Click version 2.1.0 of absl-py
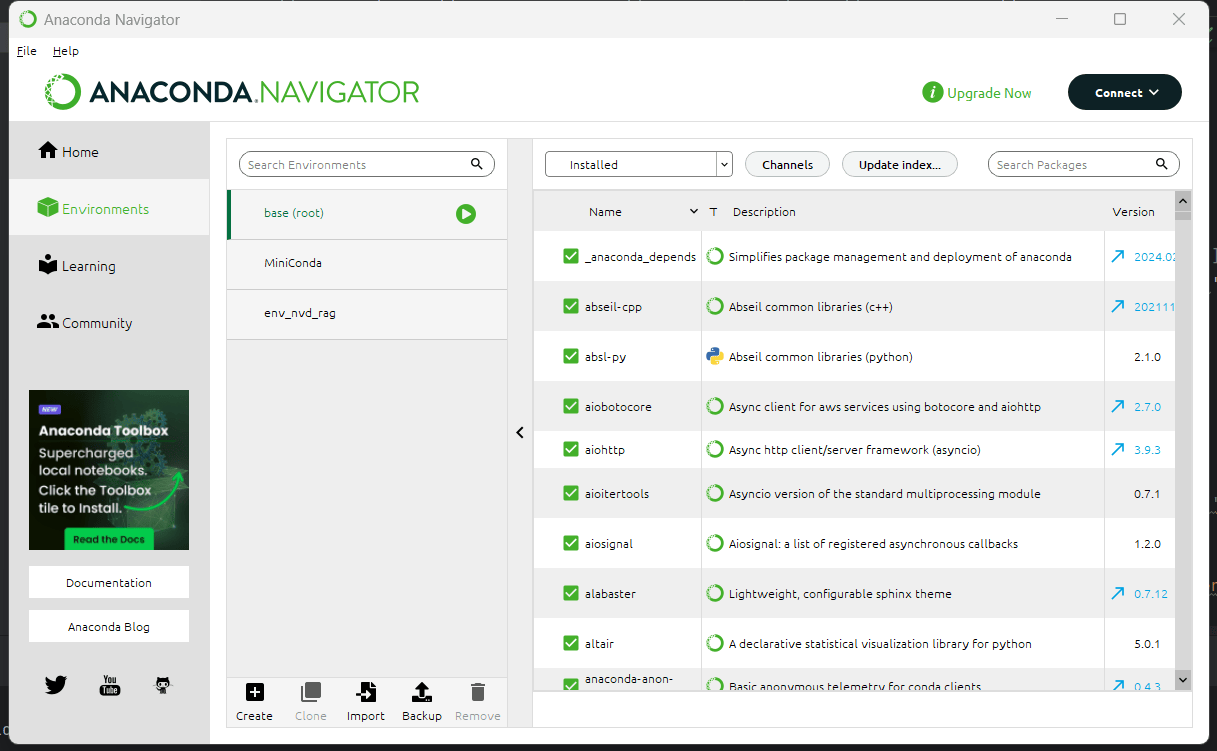 coord(1147,356)
